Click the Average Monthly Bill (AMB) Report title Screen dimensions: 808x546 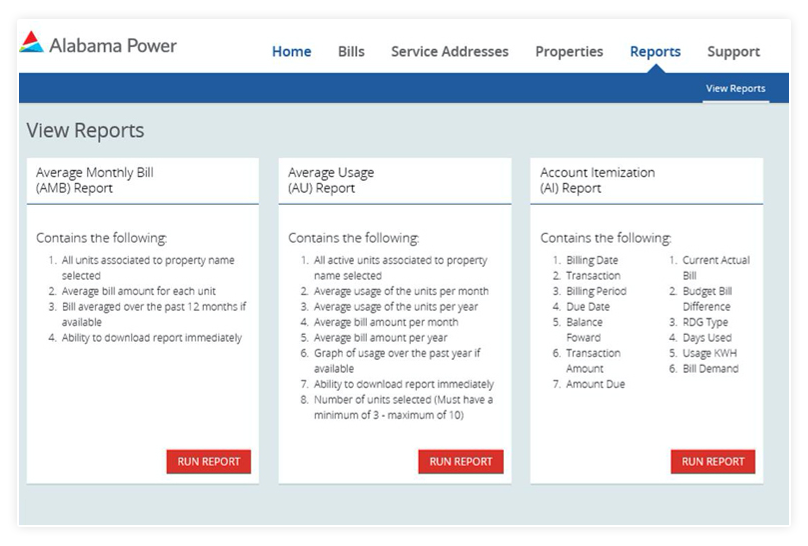[95, 180]
